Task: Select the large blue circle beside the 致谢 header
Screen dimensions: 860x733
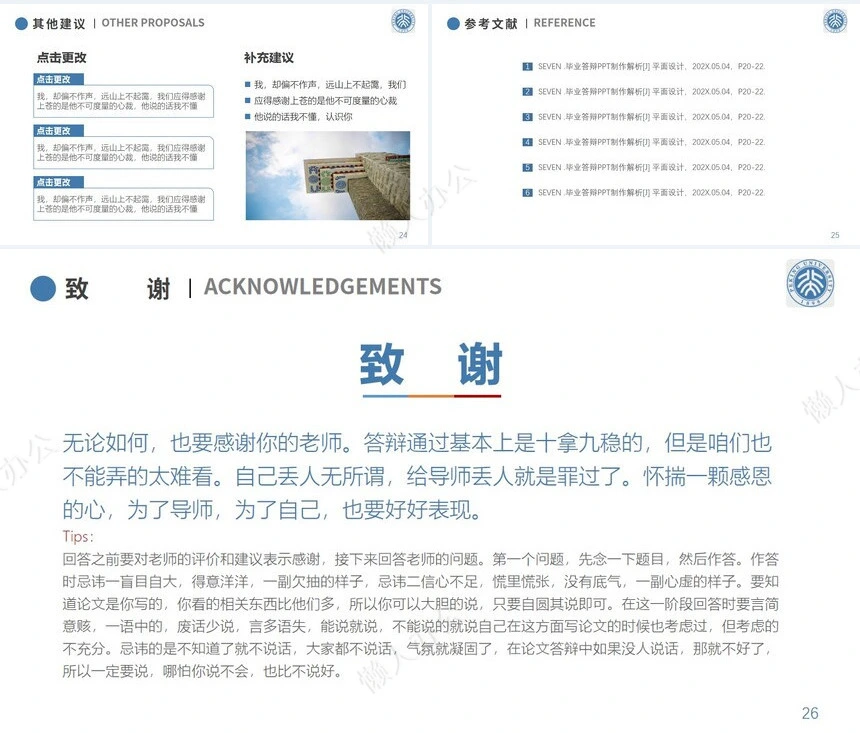Action: 43,289
